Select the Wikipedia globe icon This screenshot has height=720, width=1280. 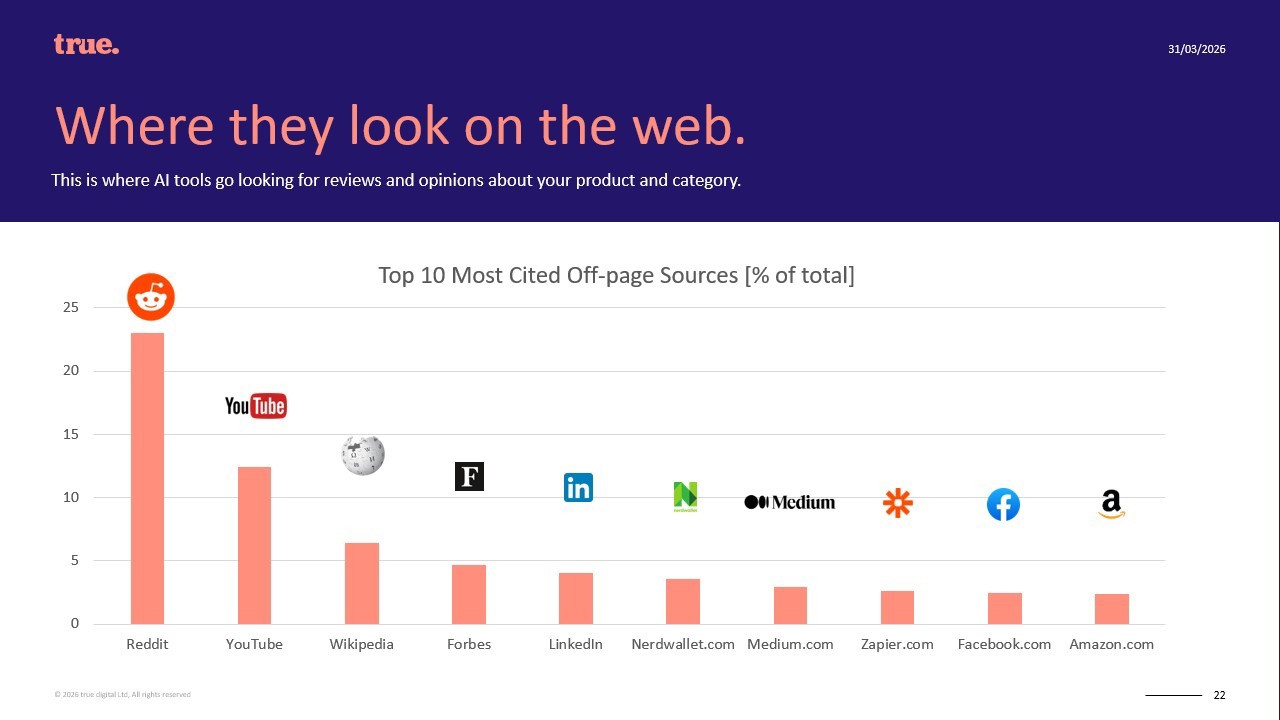pos(362,455)
